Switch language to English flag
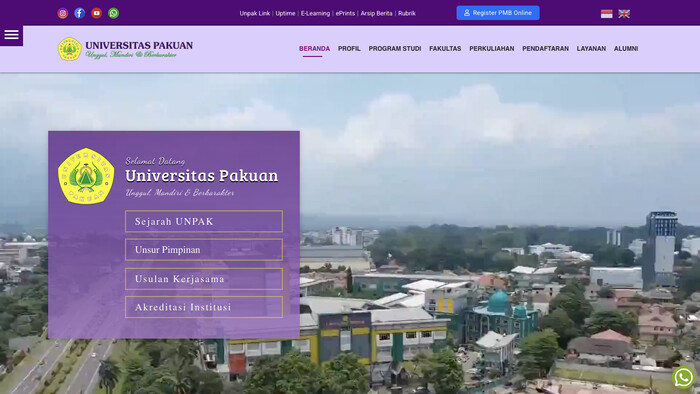The height and width of the screenshot is (394, 700). [x=624, y=14]
